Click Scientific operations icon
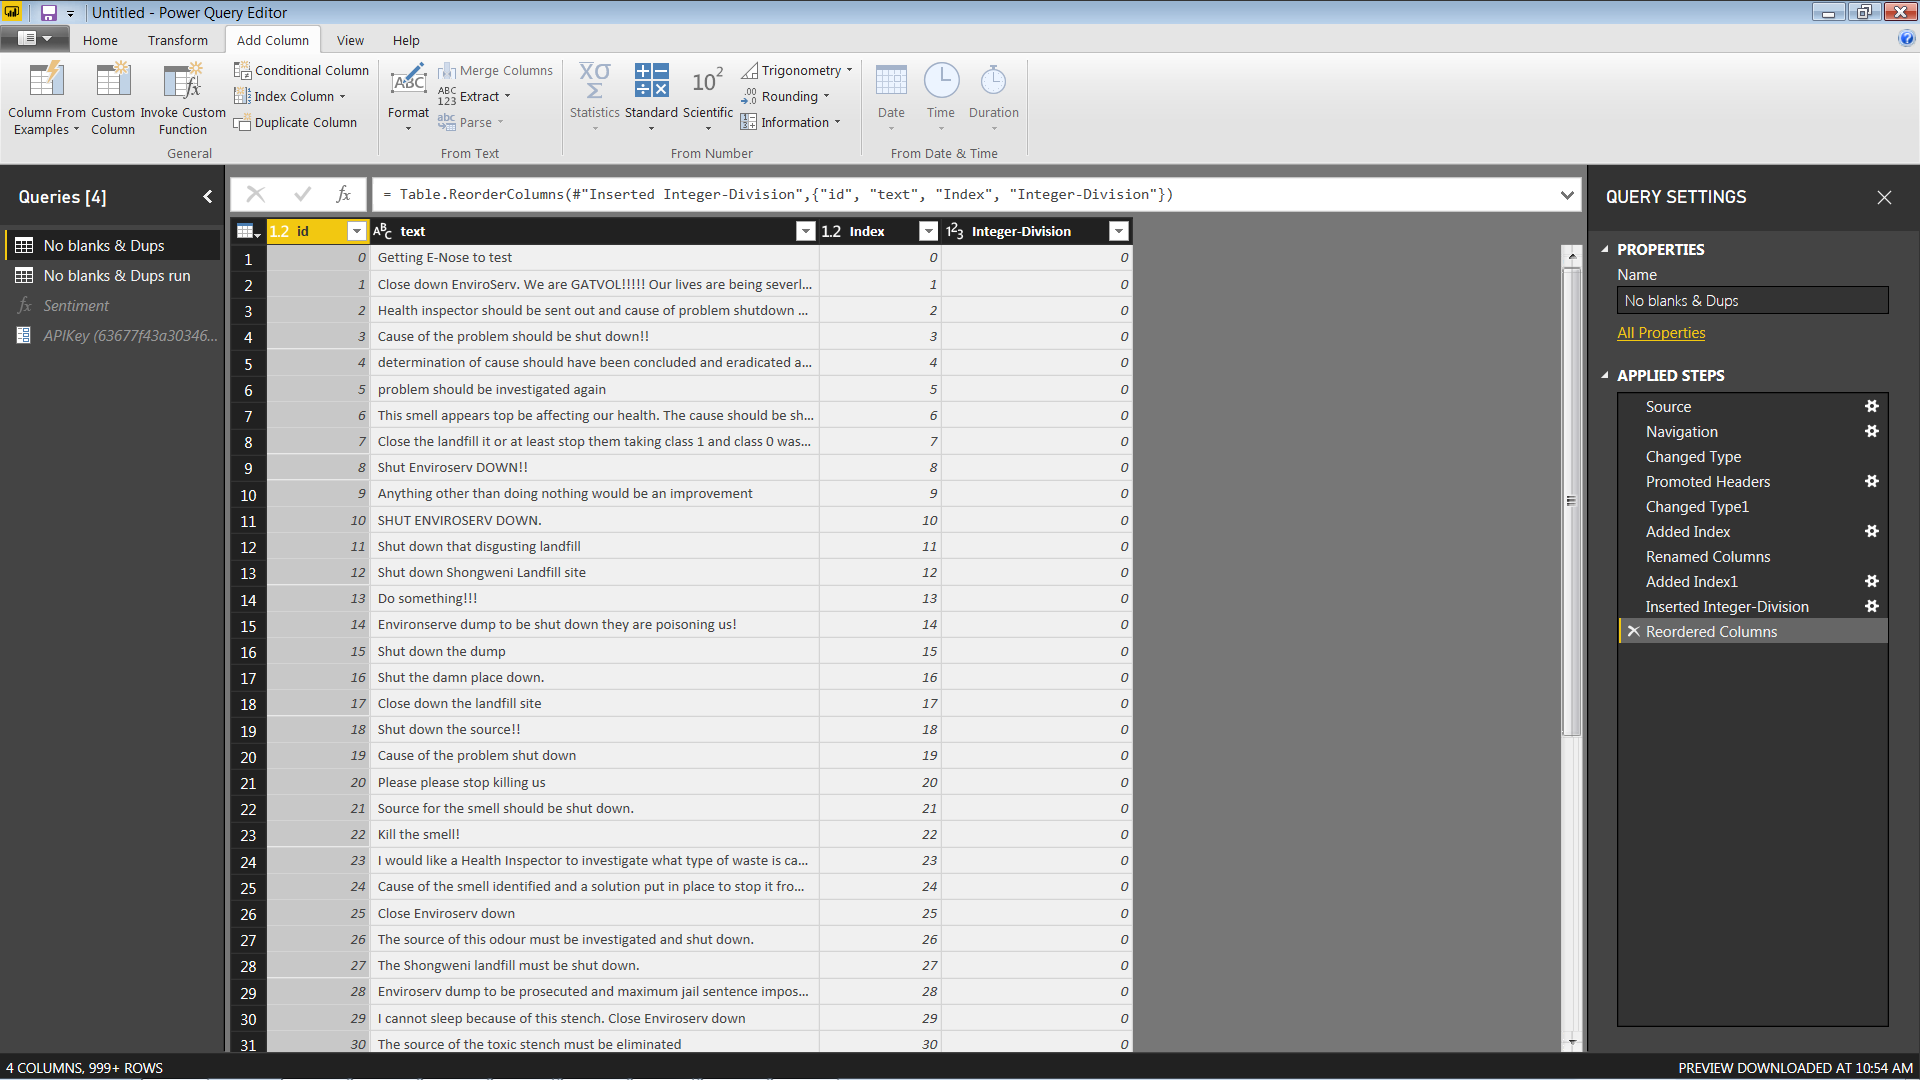 tap(707, 82)
